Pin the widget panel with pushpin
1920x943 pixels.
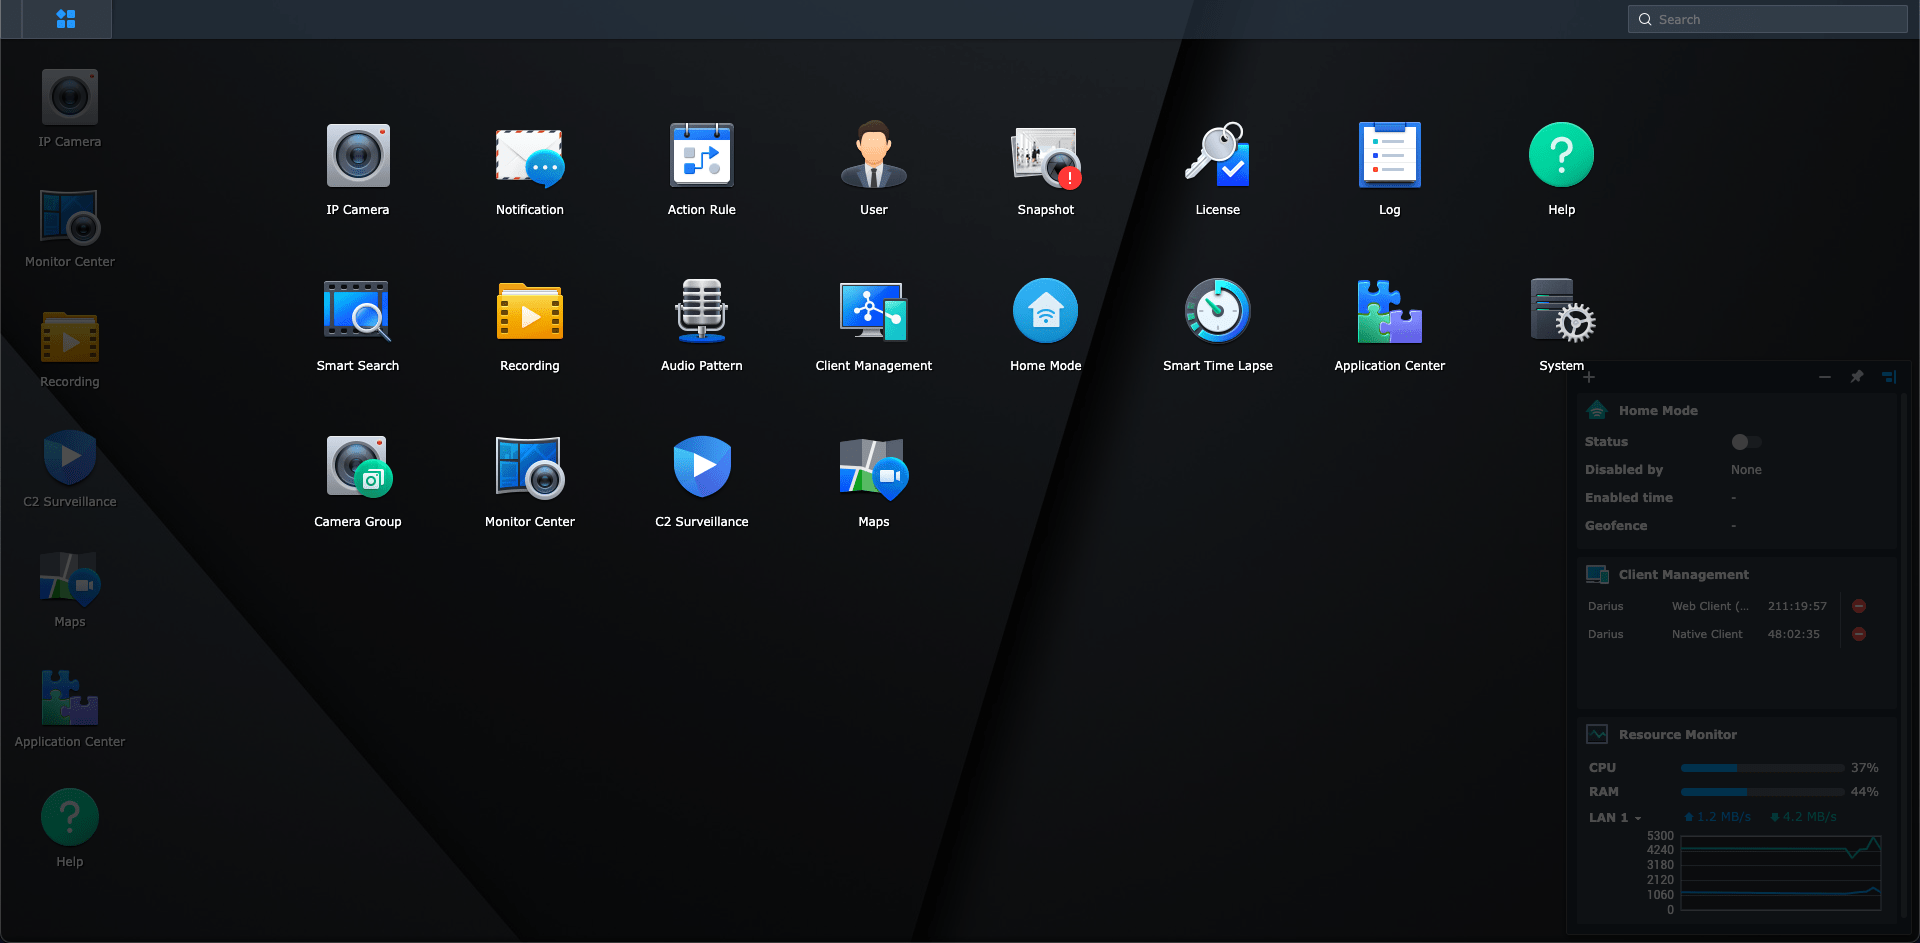point(1857,377)
